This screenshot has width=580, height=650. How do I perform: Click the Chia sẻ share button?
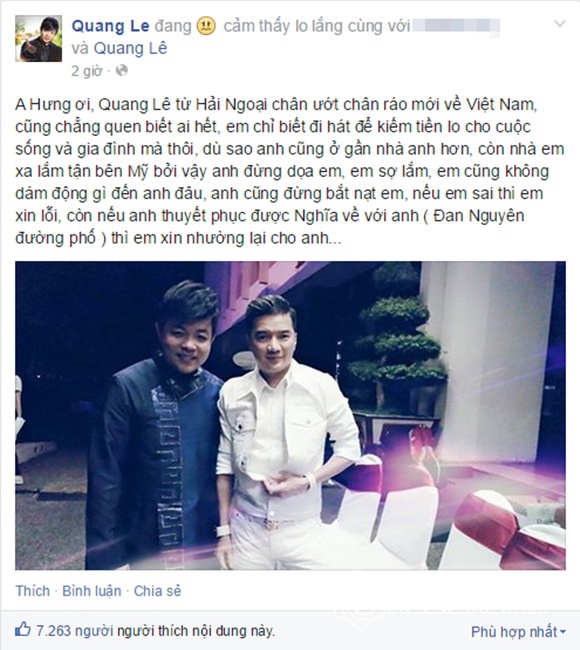click(x=157, y=591)
